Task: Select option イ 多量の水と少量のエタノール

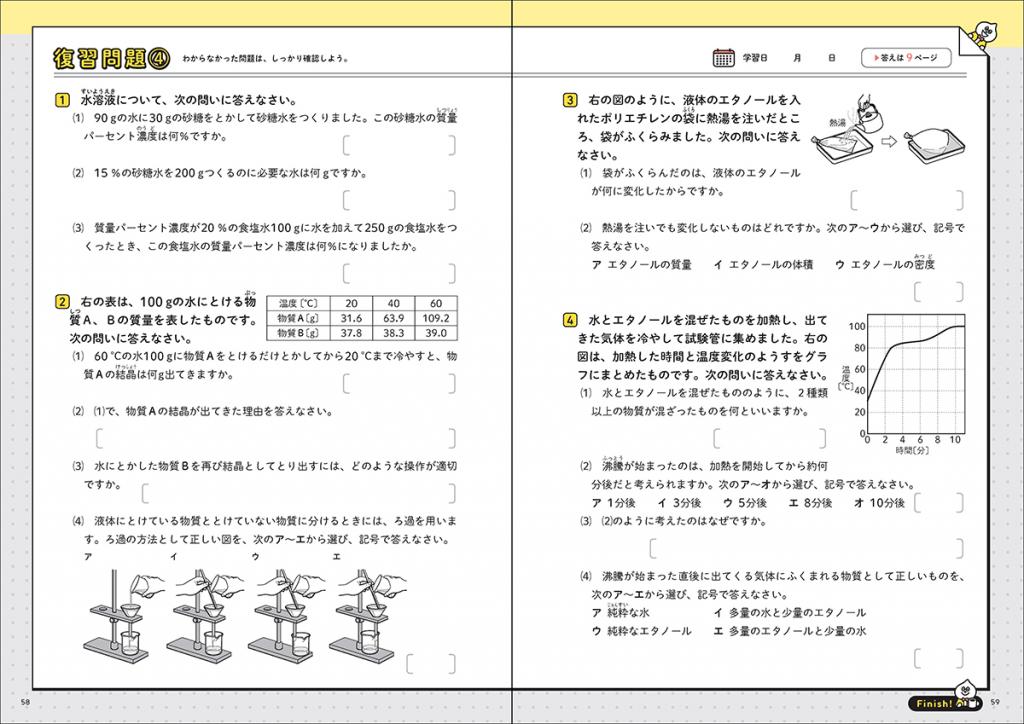Action: coord(790,612)
